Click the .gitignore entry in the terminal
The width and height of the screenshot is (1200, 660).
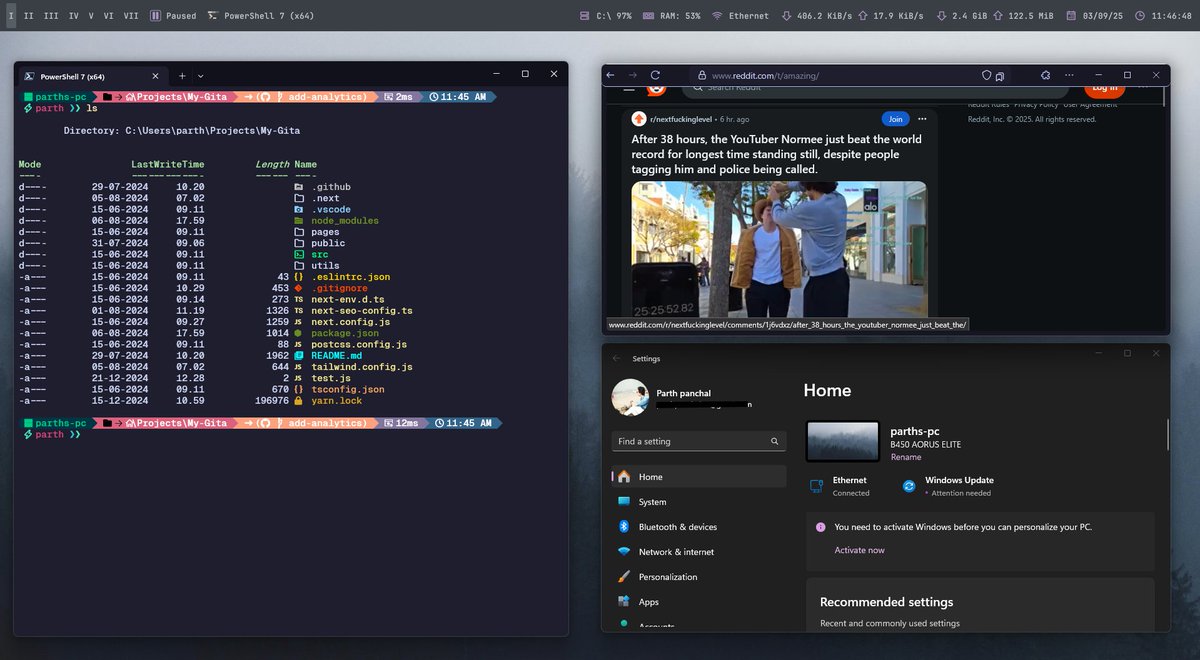pyautogui.click(x=340, y=288)
